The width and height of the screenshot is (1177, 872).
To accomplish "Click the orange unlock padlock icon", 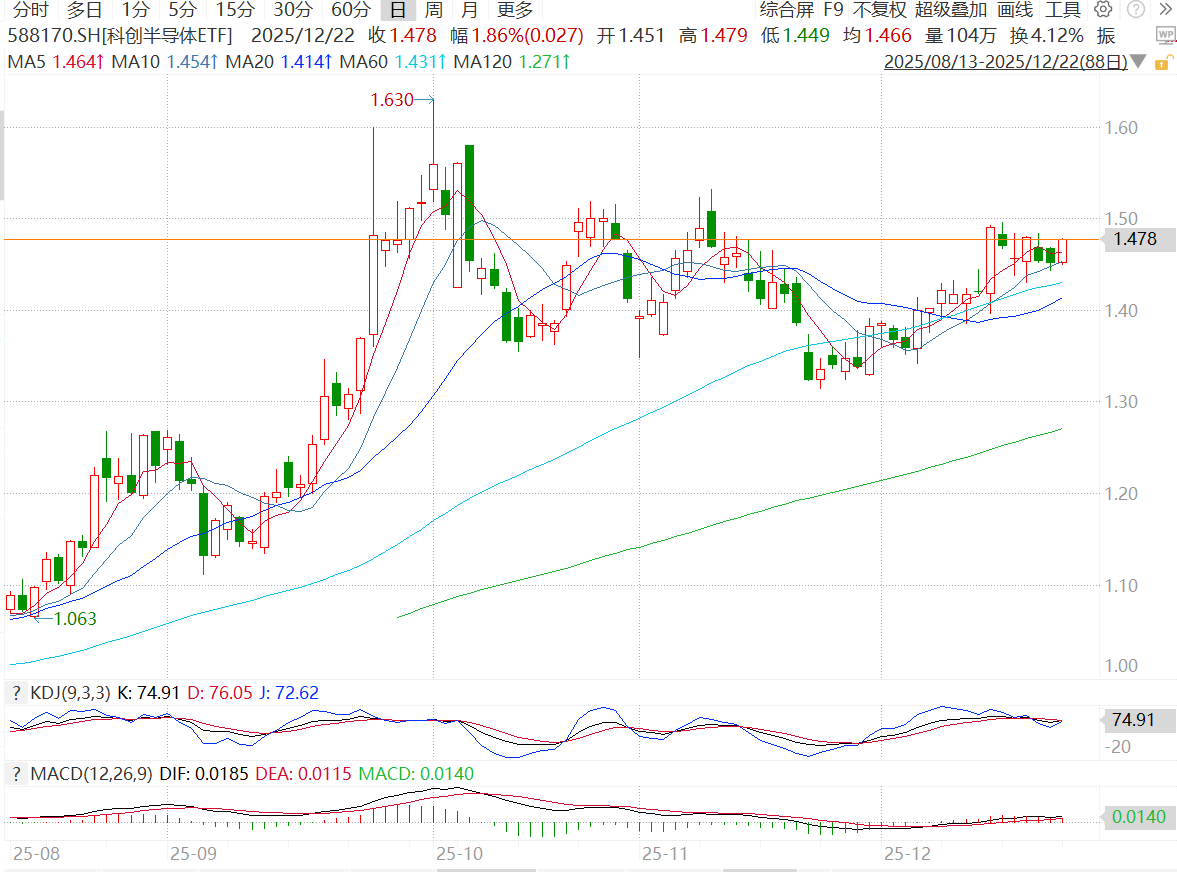I will pyautogui.click(x=1162, y=62).
